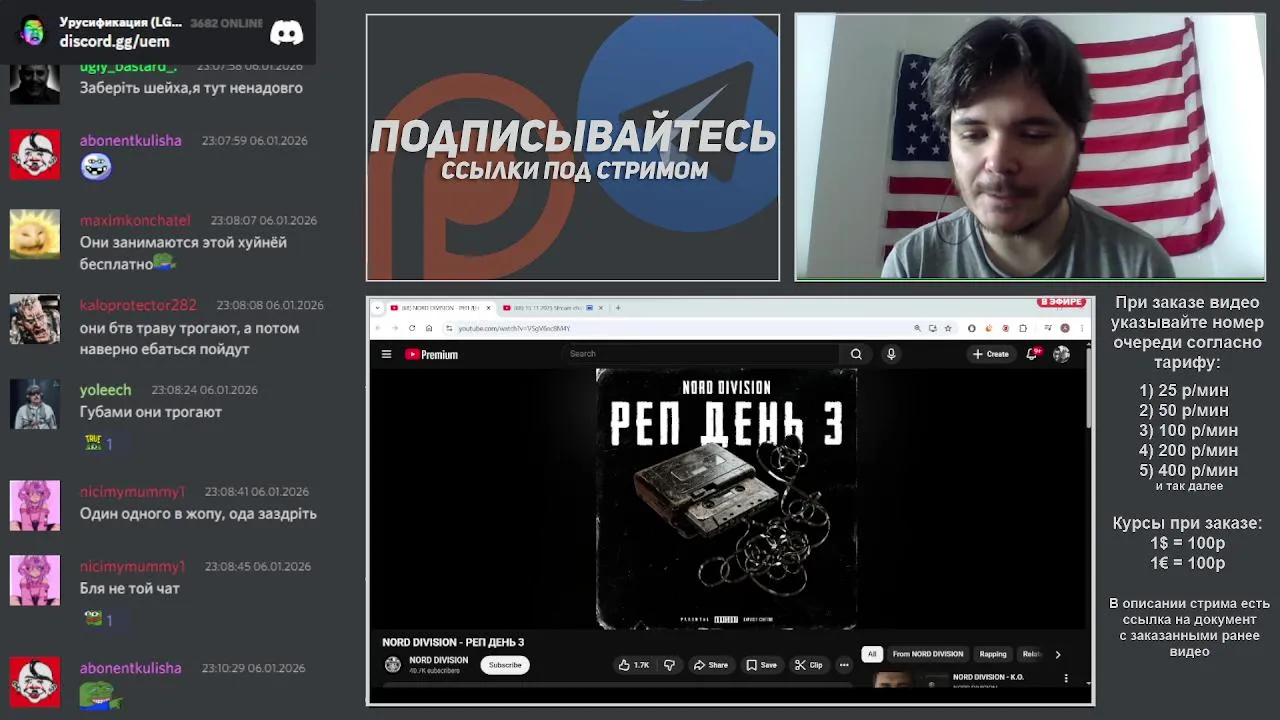Screen dimensions: 1280x720
Task: Click the '3) 100 р/мин' tariff line
Action: point(1188,430)
